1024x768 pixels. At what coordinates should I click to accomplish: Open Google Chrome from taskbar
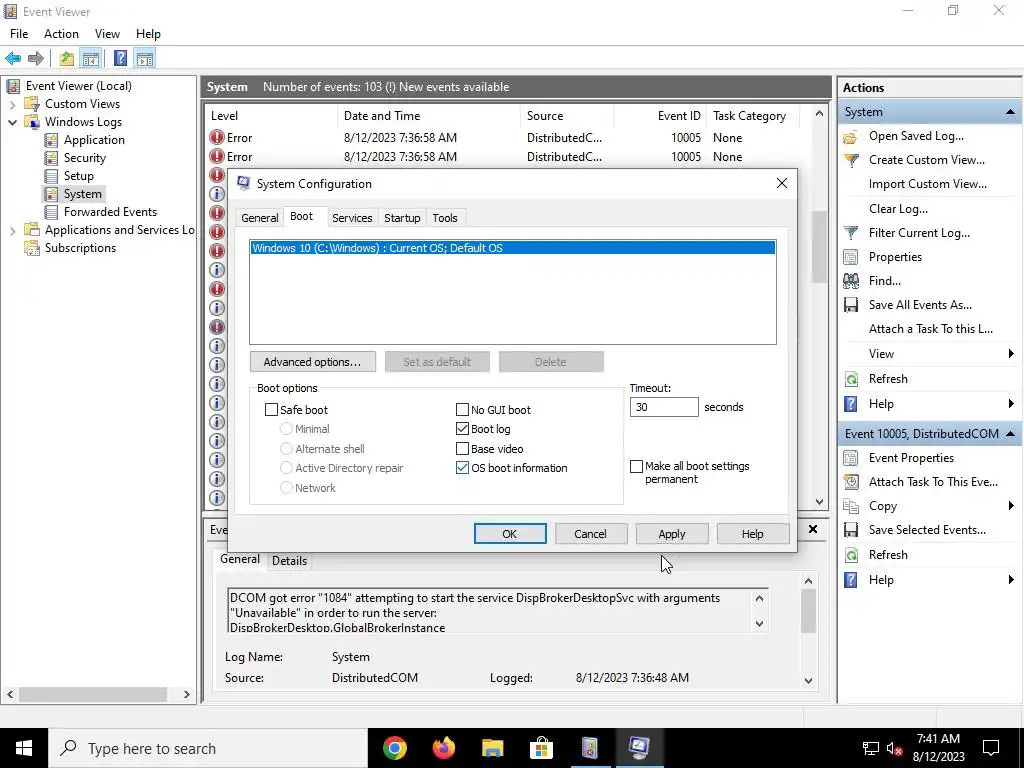coord(395,748)
